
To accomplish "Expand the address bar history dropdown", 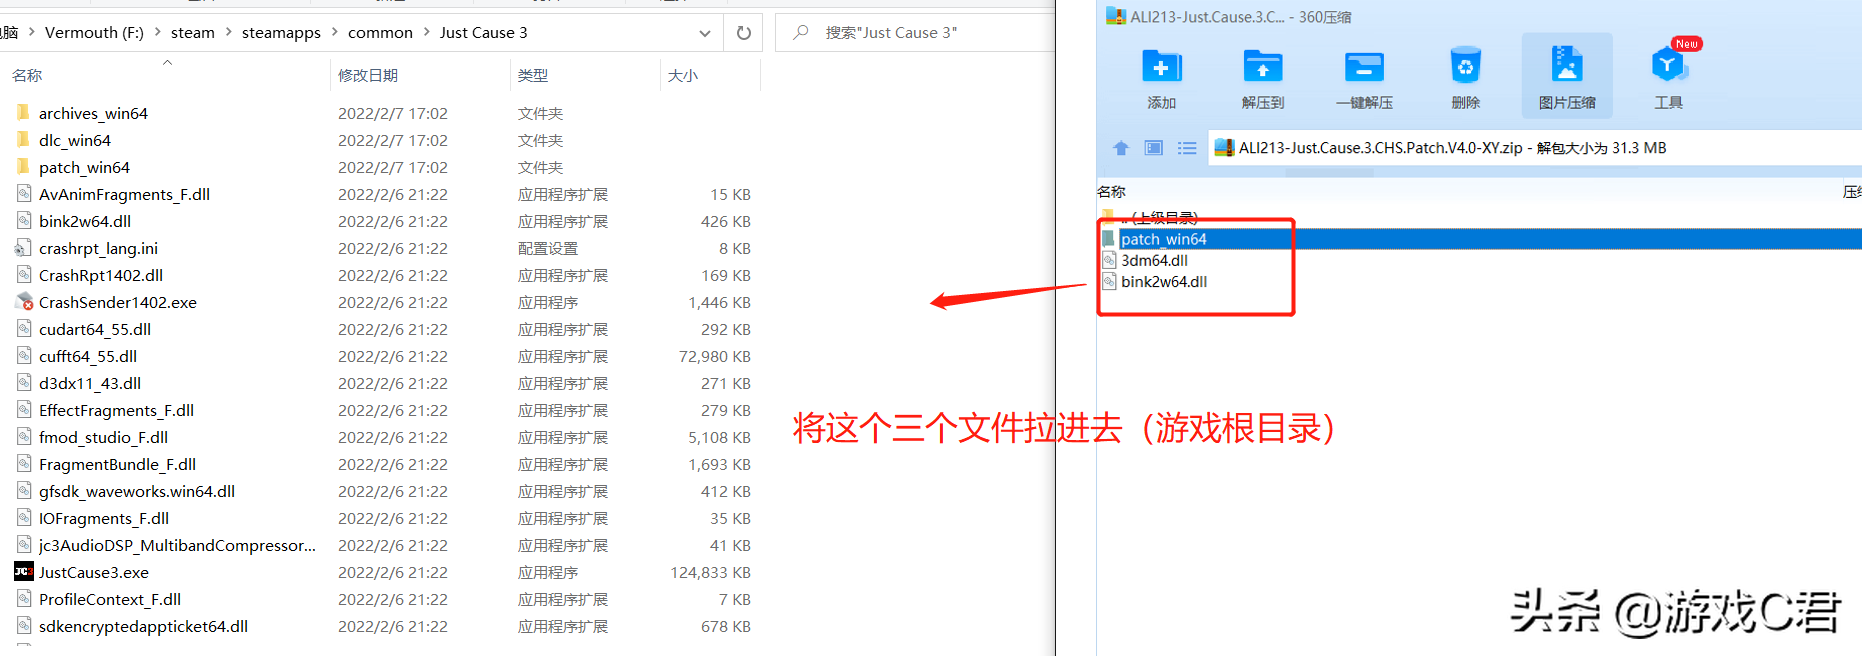I will [705, 33].
